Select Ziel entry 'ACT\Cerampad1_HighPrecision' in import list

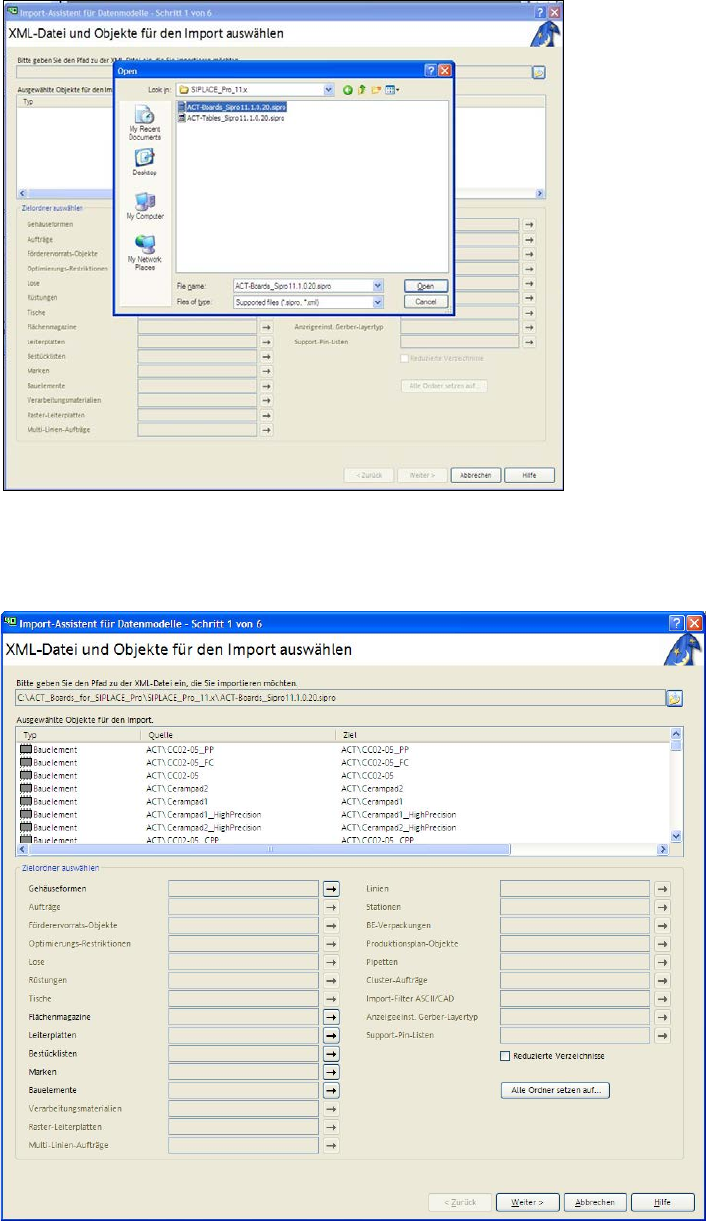point(398,814)
